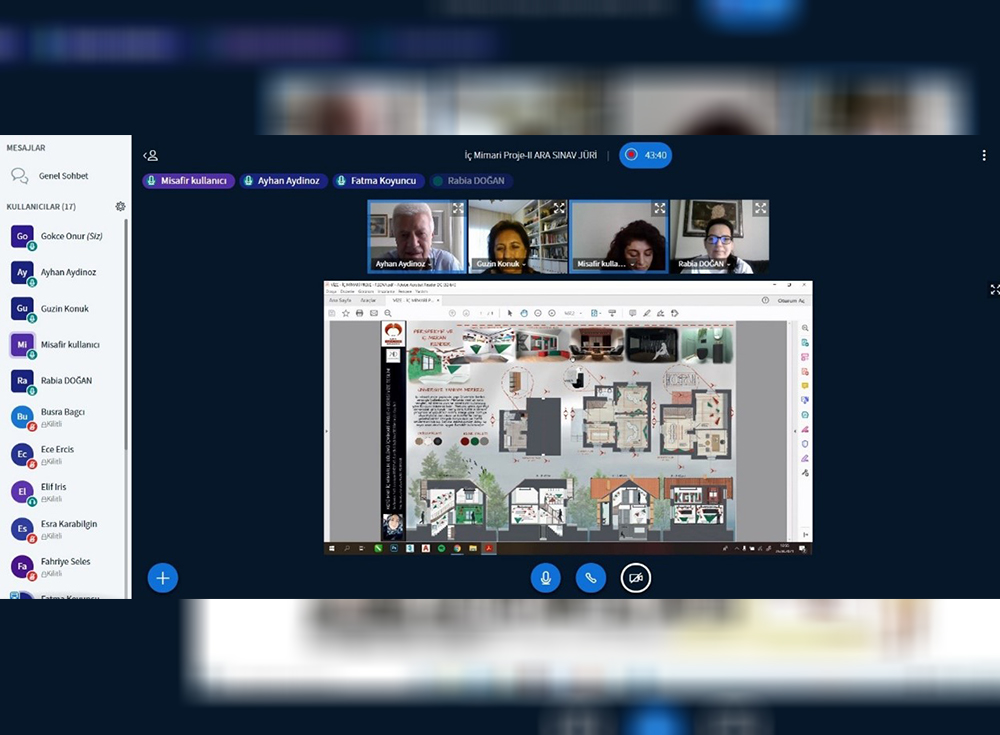Click the Fatma Koyuncu talking indicator
This screenshot has width=1000, height=735.
[376, 181]
